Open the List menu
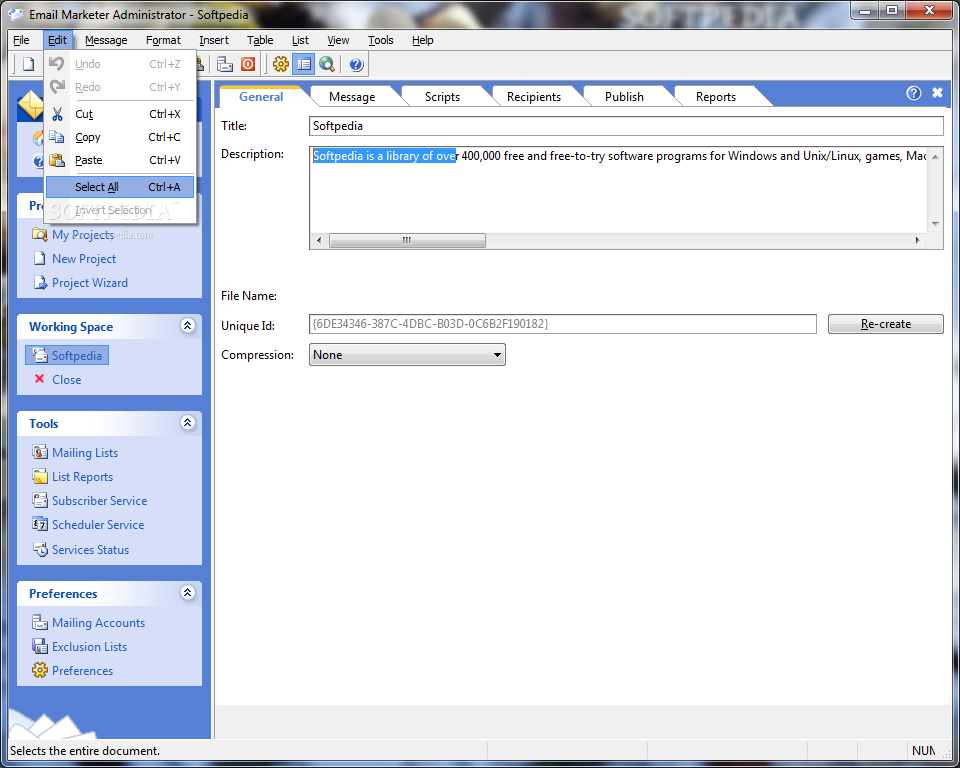 coord(300,40)
